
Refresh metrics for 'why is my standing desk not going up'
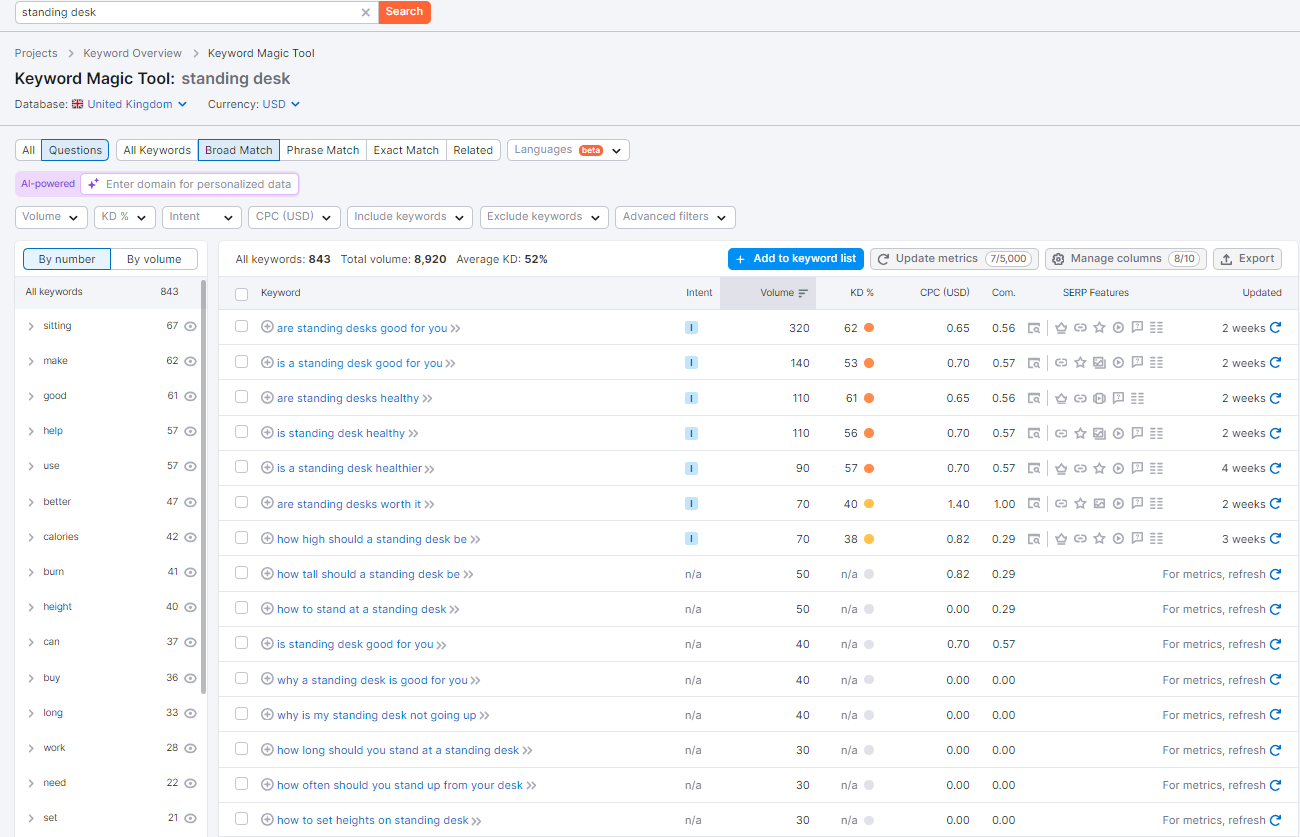point(1275,715)
